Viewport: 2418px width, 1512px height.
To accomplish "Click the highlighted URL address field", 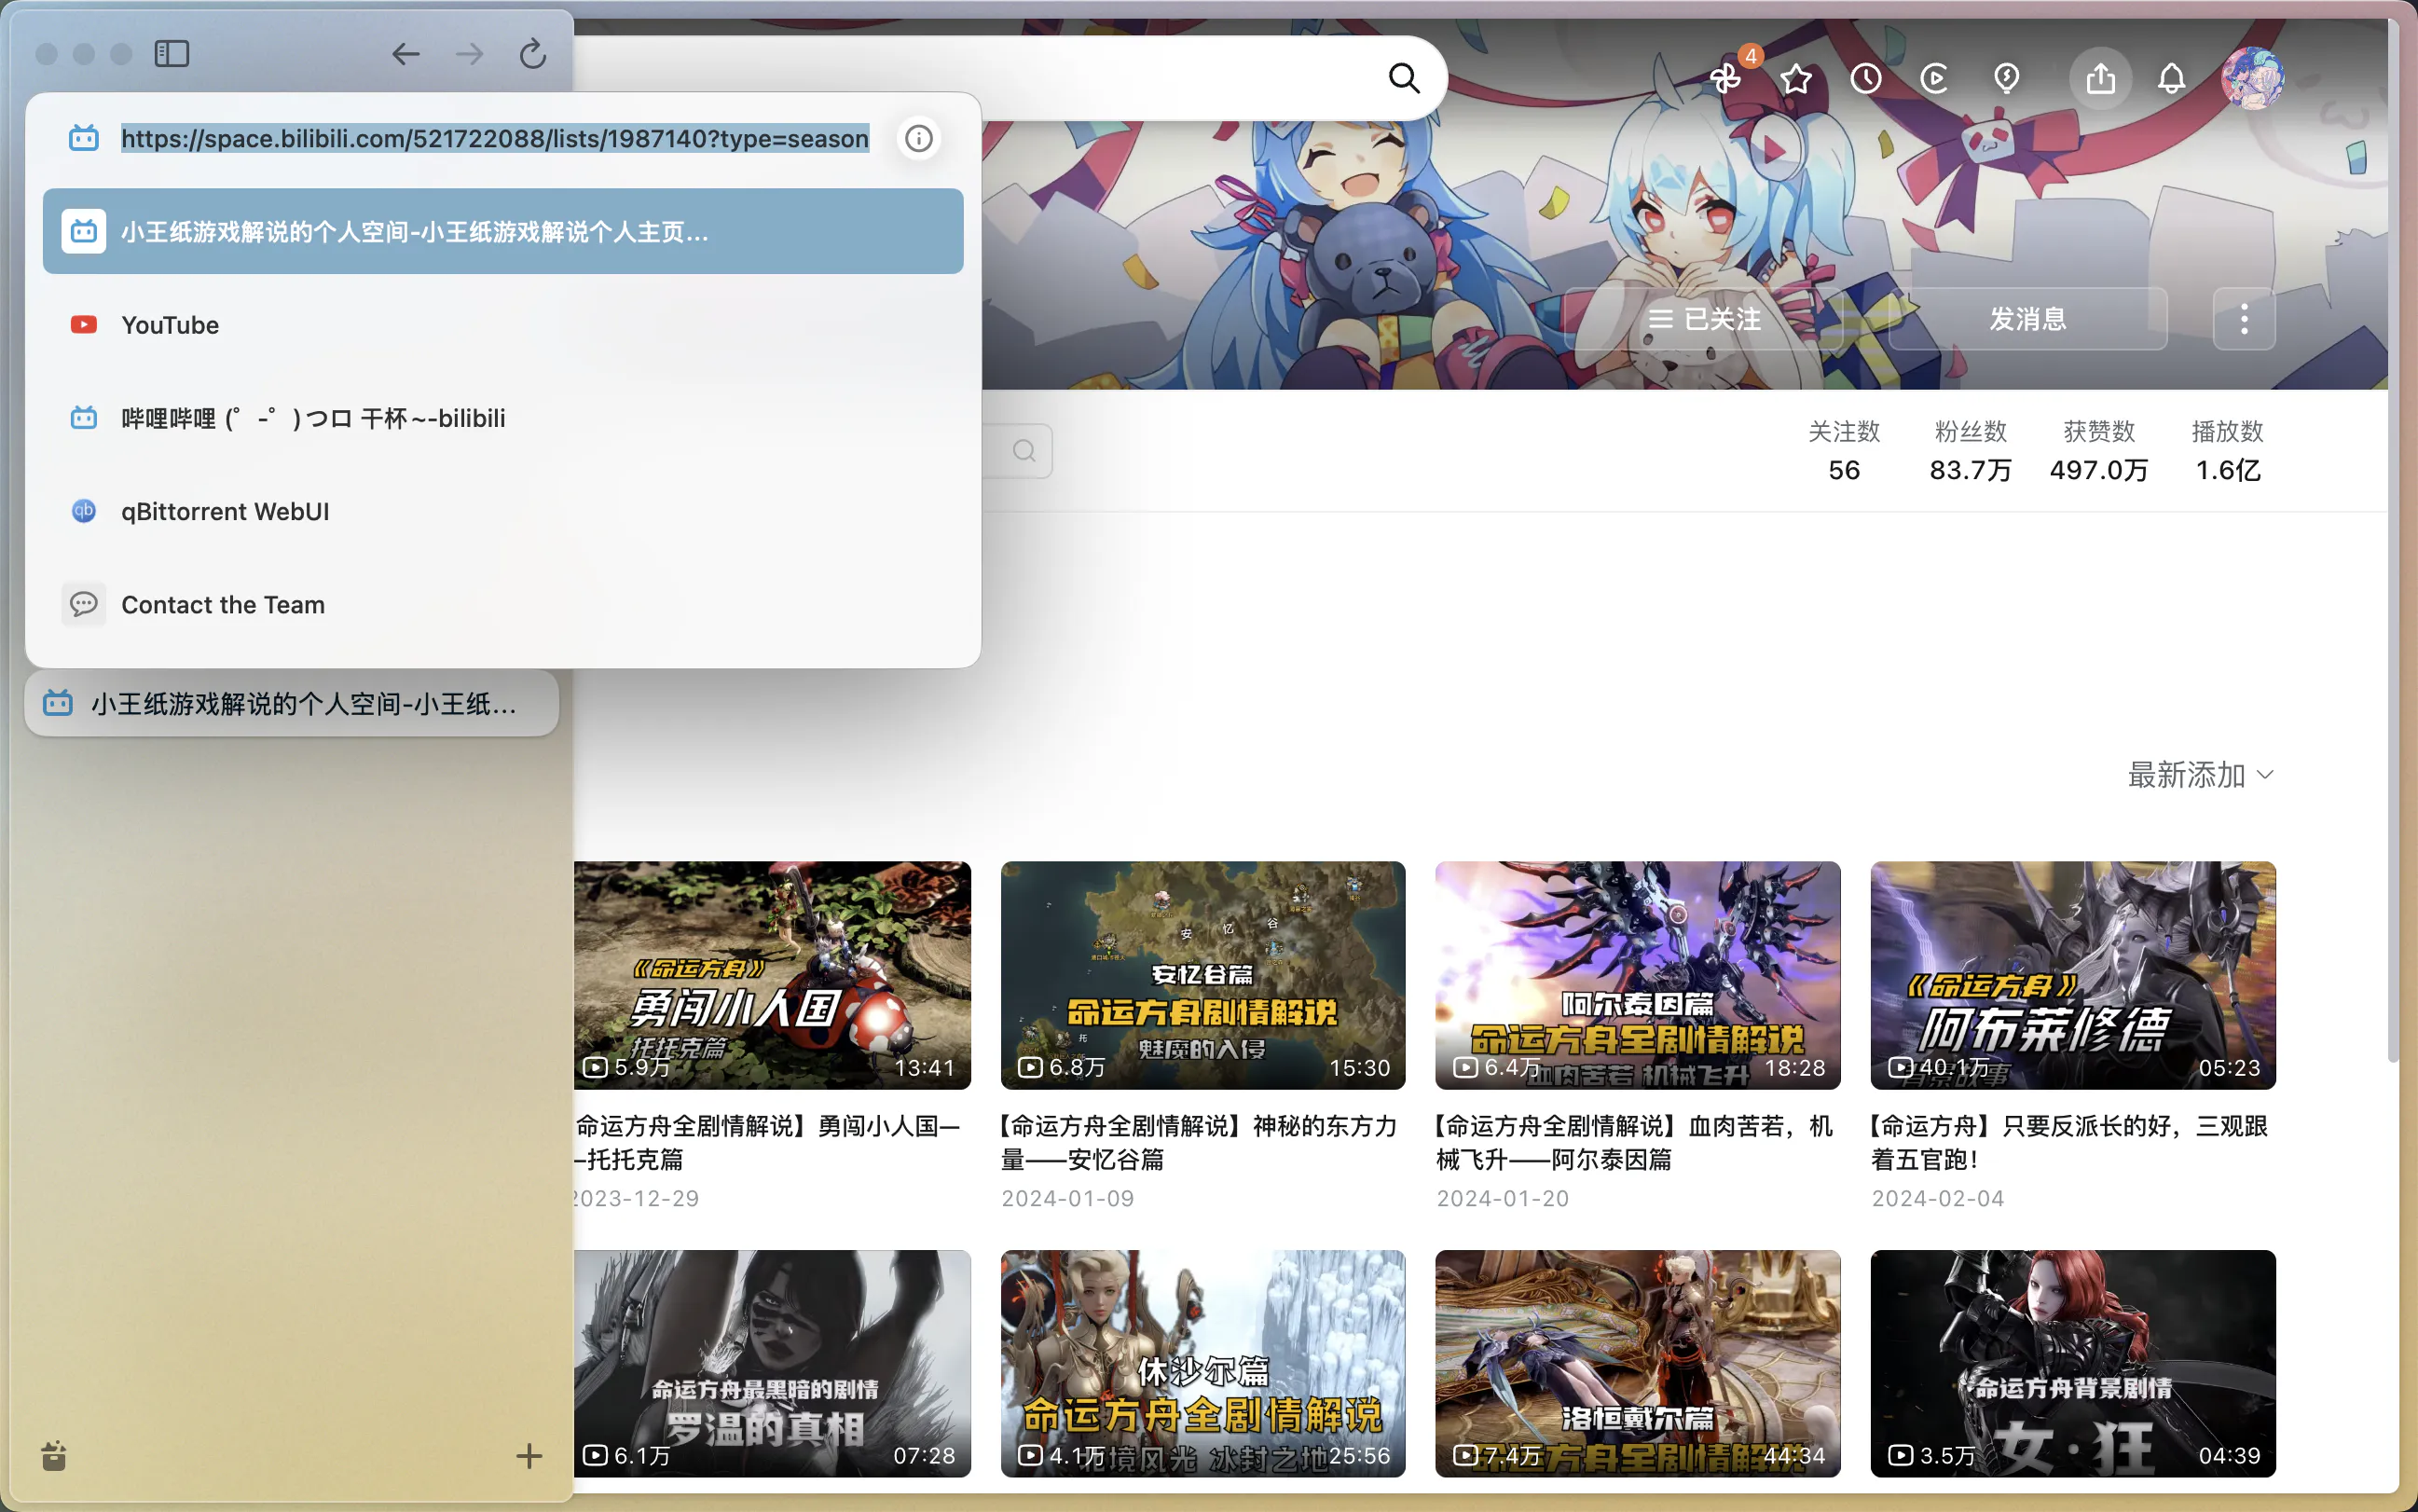I will (494, 138).
